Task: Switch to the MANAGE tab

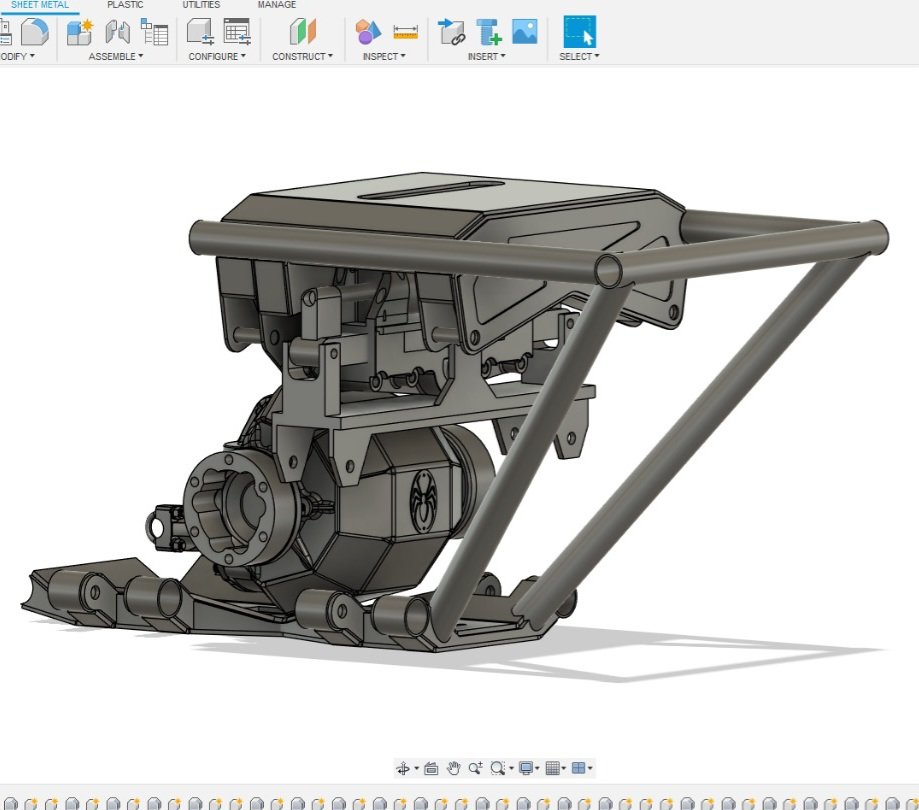Action: 277,5
